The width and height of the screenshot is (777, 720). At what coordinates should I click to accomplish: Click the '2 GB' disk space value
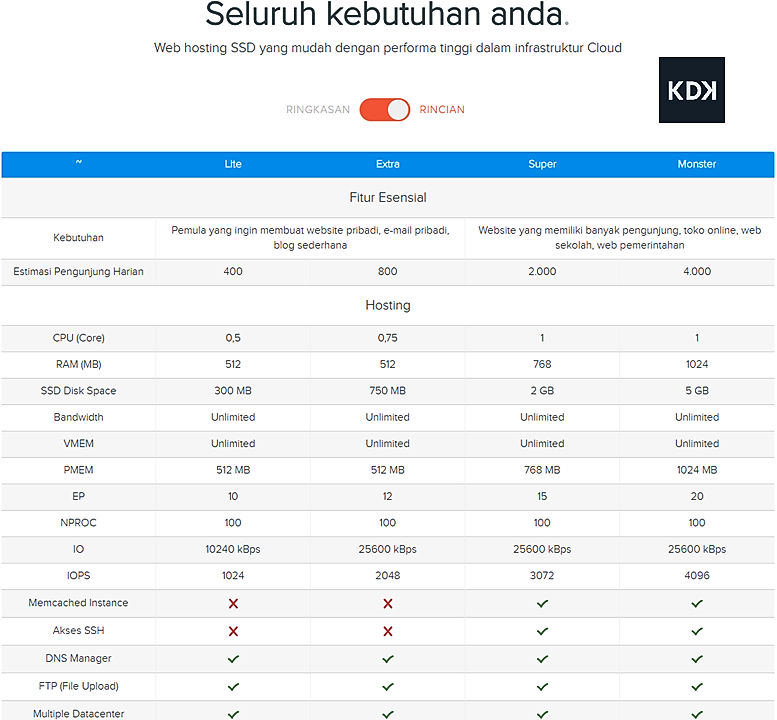pos(542,390)
